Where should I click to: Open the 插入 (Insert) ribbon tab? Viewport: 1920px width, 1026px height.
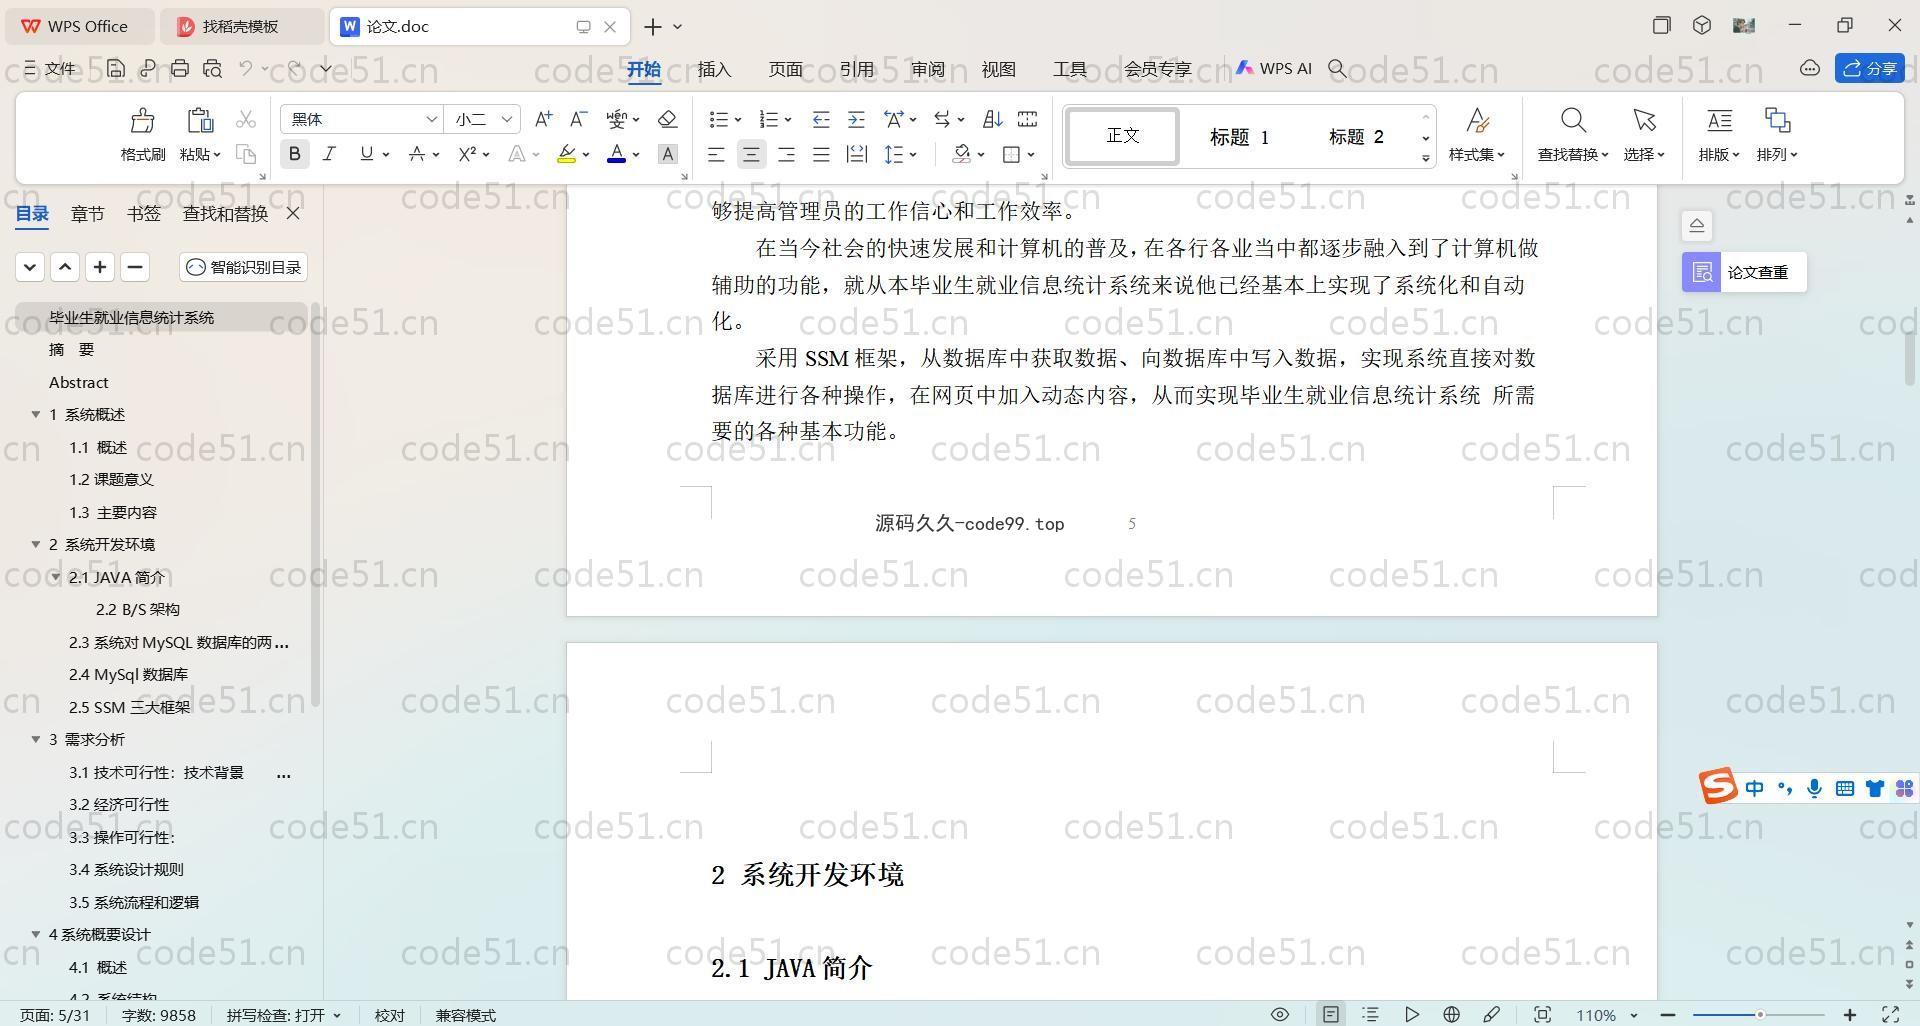click(x=714, y=69)
